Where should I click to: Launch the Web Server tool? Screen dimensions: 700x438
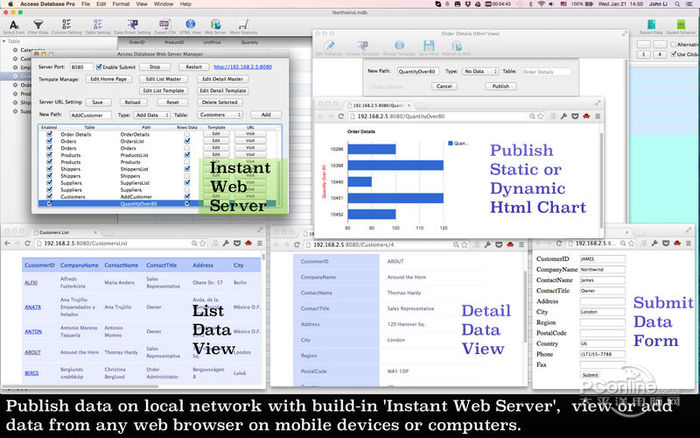(216, 26)
